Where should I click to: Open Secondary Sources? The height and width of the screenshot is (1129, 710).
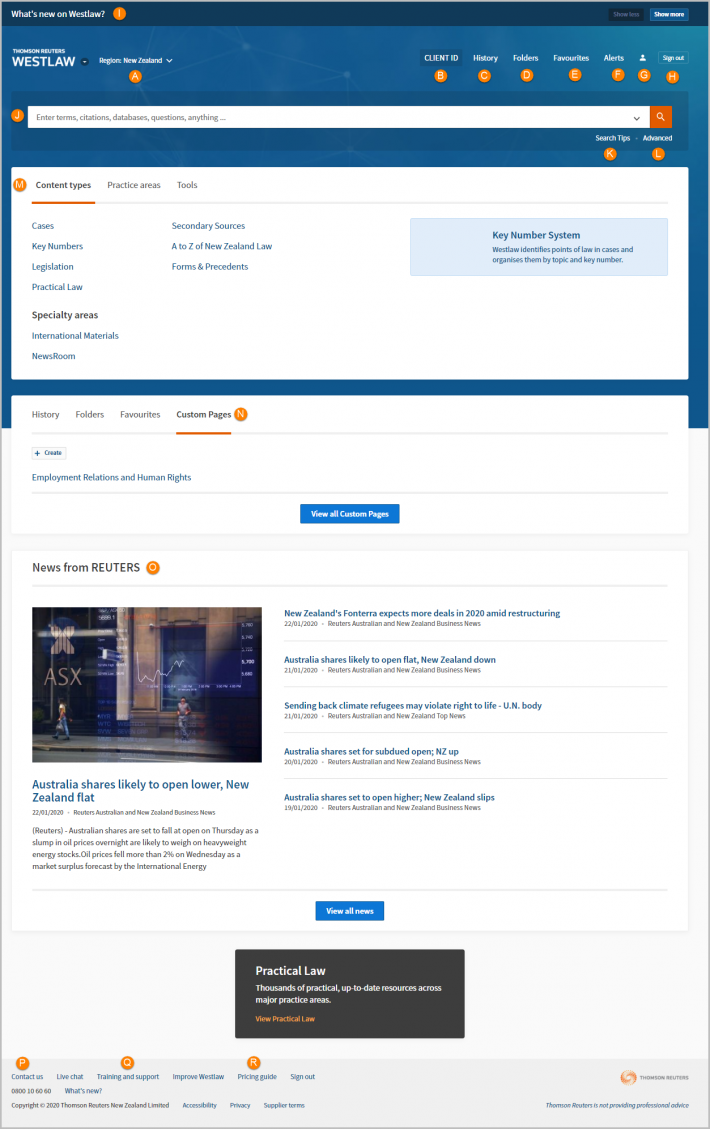click(208, 226)
